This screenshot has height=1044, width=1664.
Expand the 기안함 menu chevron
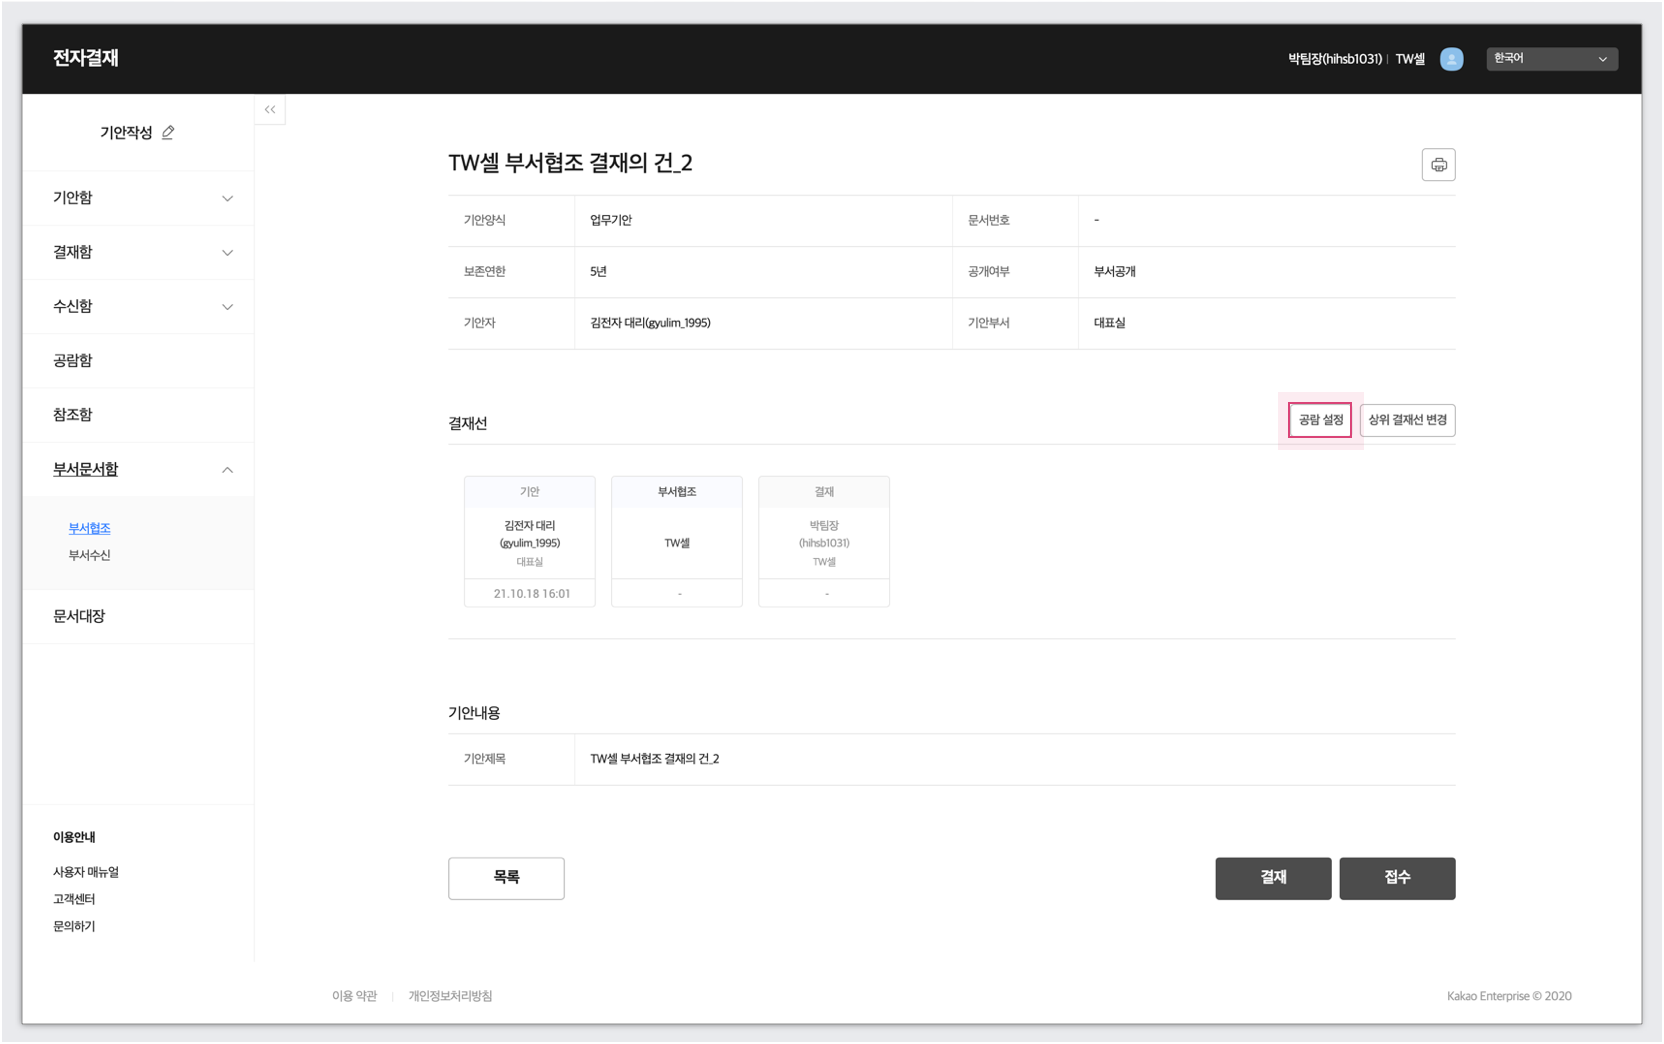click(227, 198)
